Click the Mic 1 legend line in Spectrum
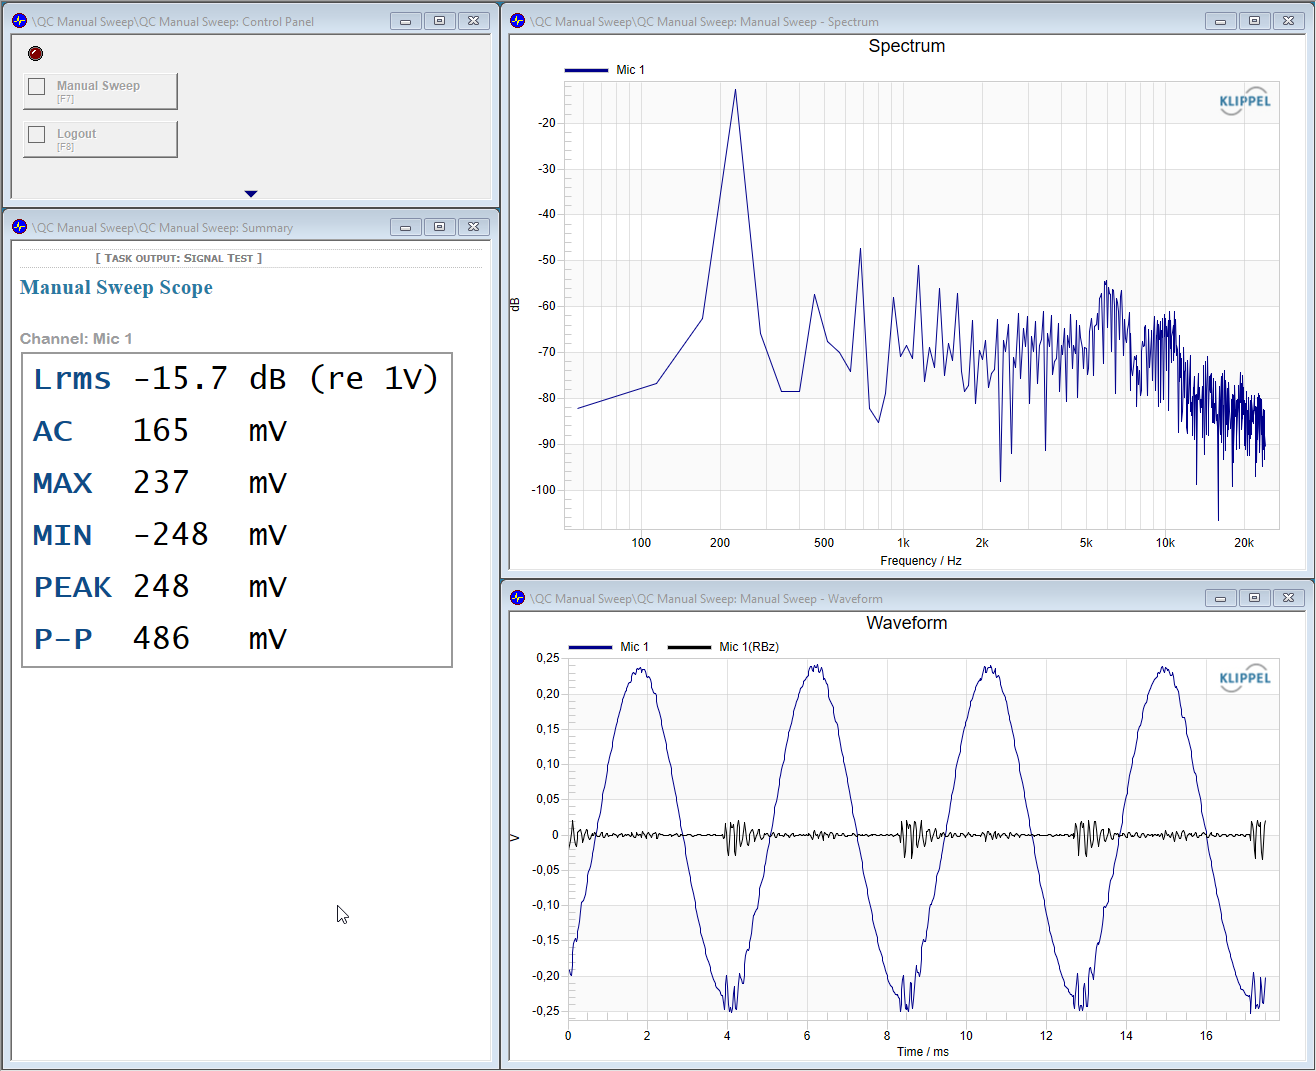The image size is (1316, 1071). pos(586,70)
